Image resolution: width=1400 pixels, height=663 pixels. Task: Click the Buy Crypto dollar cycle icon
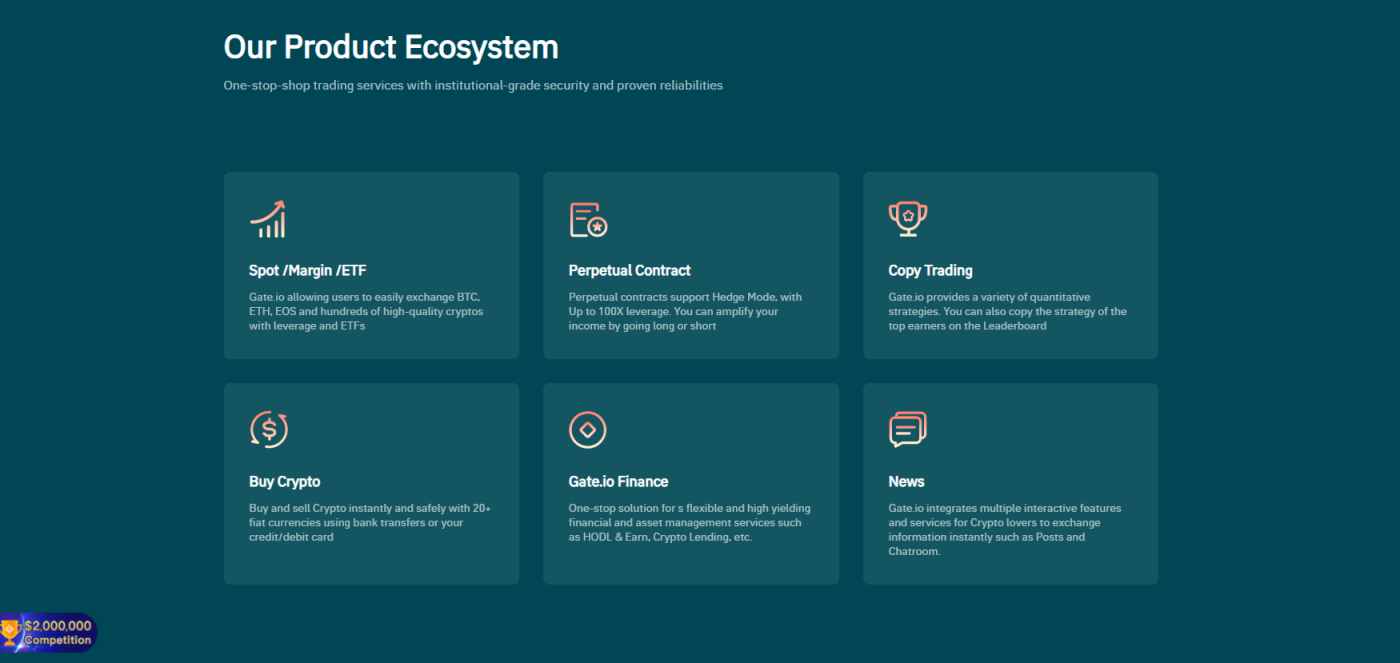pyautogui.click(x=268, y=430)
